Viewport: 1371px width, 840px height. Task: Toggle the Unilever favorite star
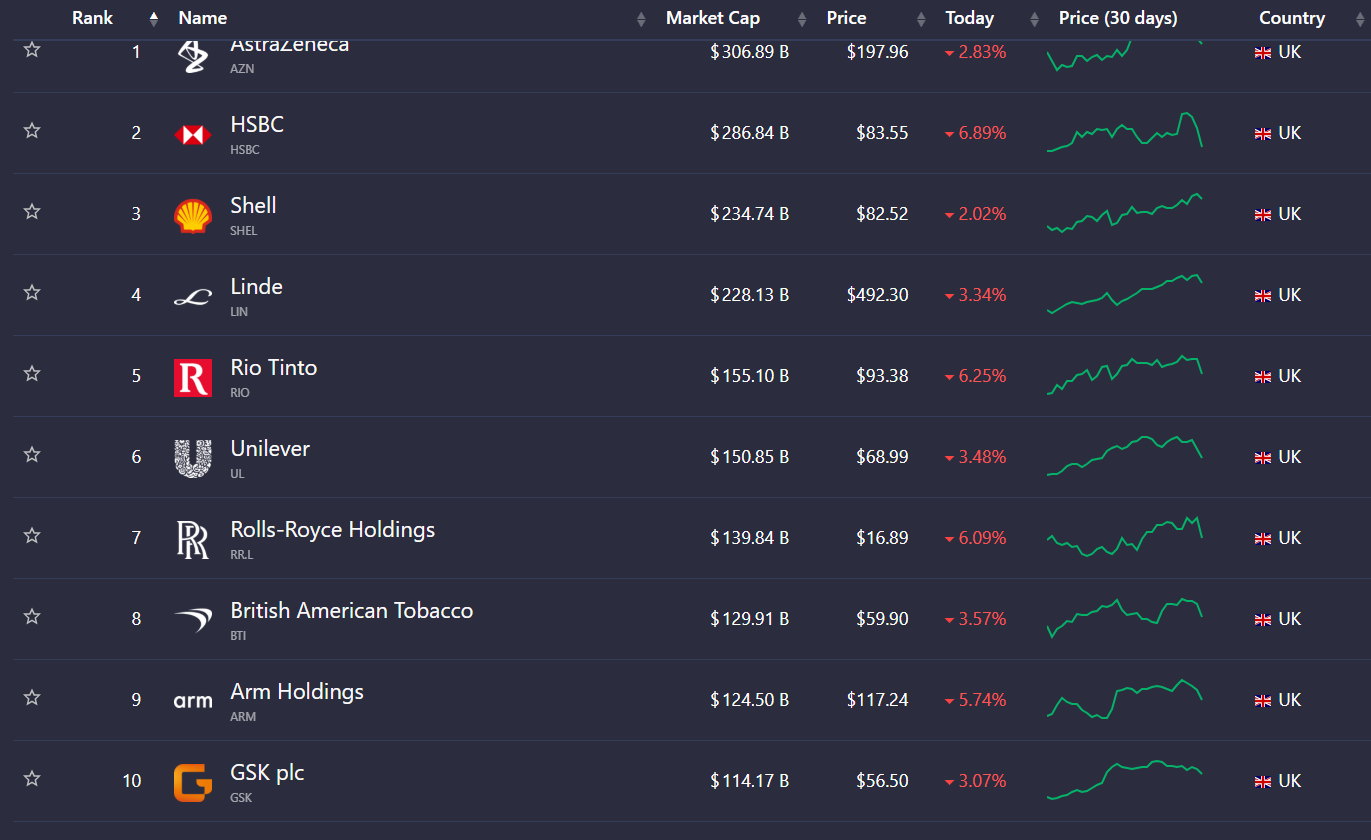(32, 454)
